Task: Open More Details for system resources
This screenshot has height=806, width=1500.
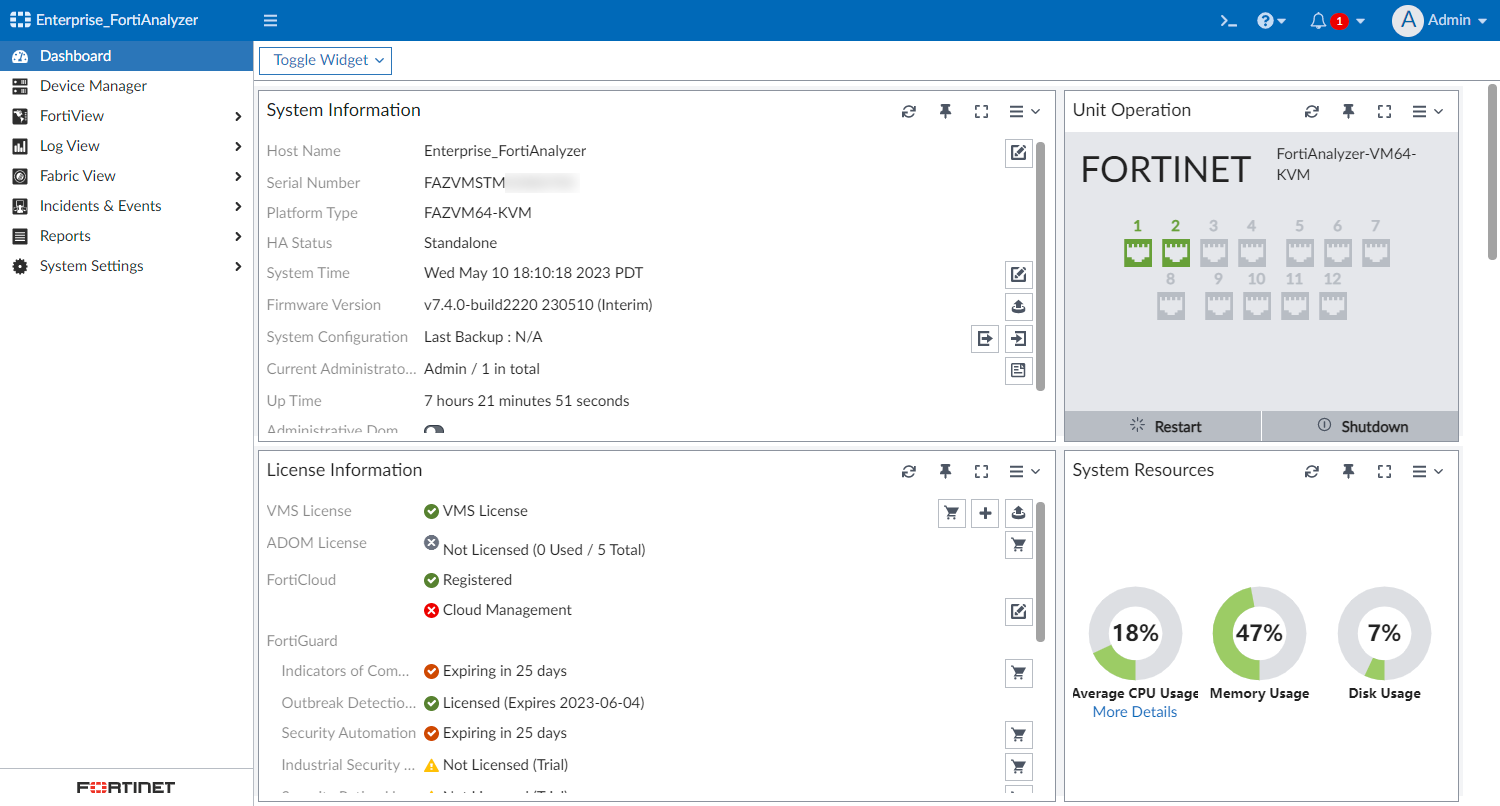Action: coord(1134,711)
